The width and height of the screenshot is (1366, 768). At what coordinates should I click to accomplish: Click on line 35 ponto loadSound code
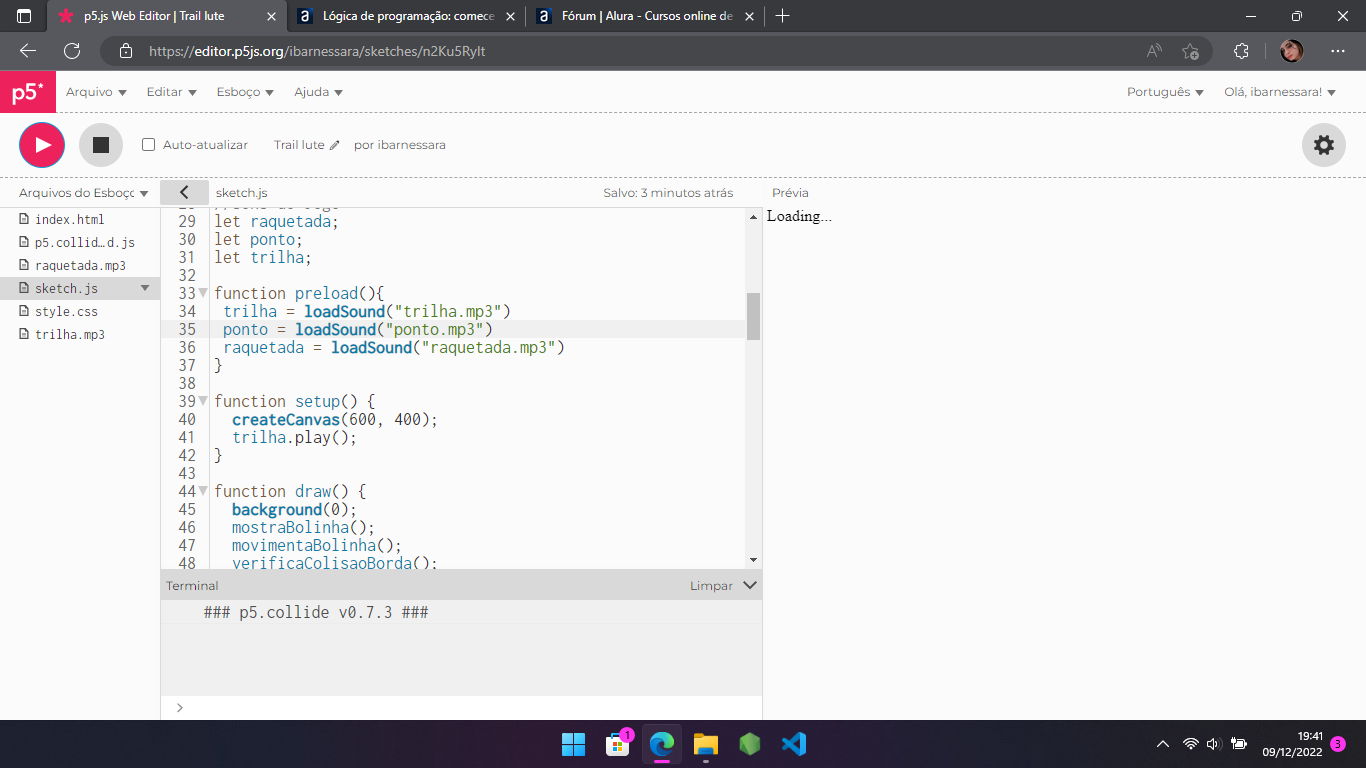point(358,329)
